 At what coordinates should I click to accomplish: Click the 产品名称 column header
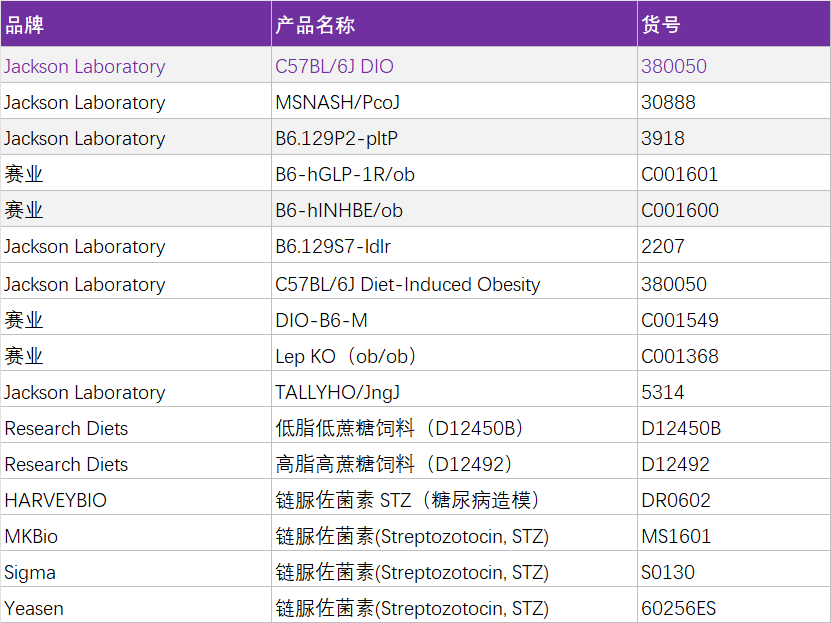454,24
